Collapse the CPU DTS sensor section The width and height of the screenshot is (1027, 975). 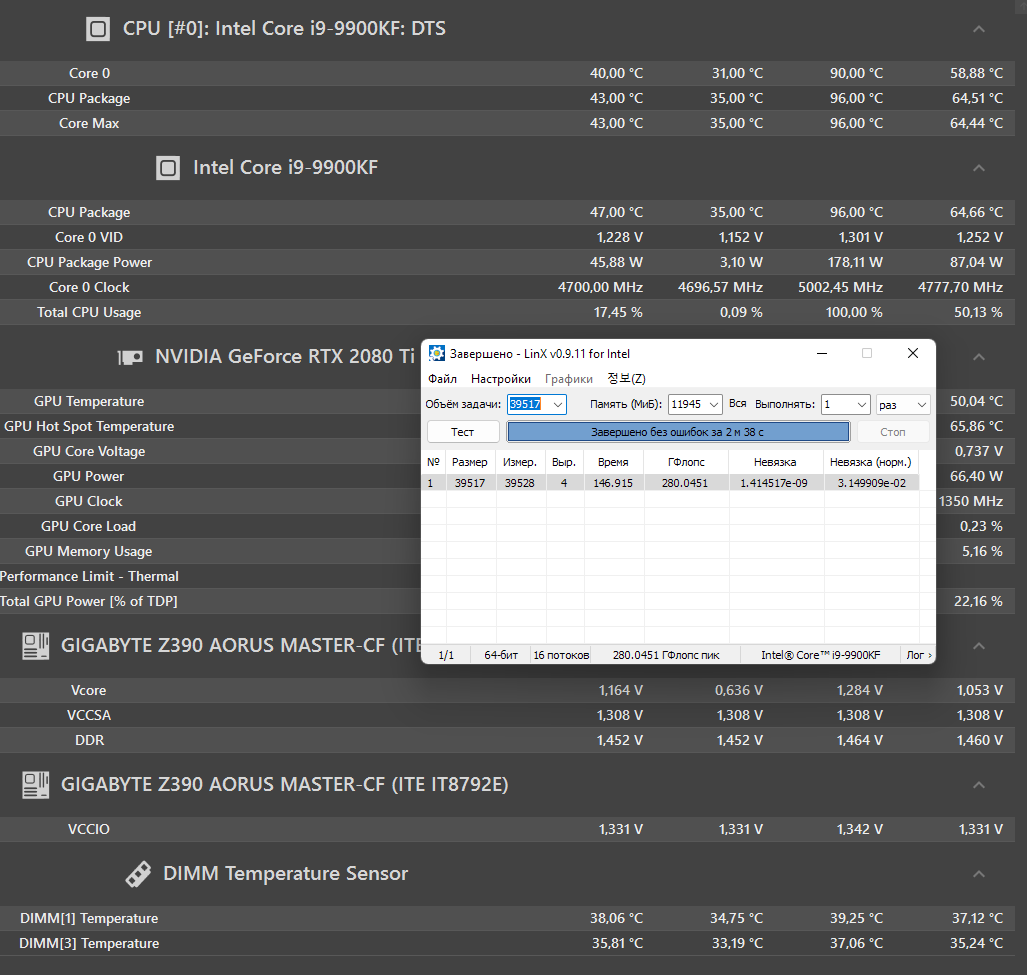coord(979,29)
